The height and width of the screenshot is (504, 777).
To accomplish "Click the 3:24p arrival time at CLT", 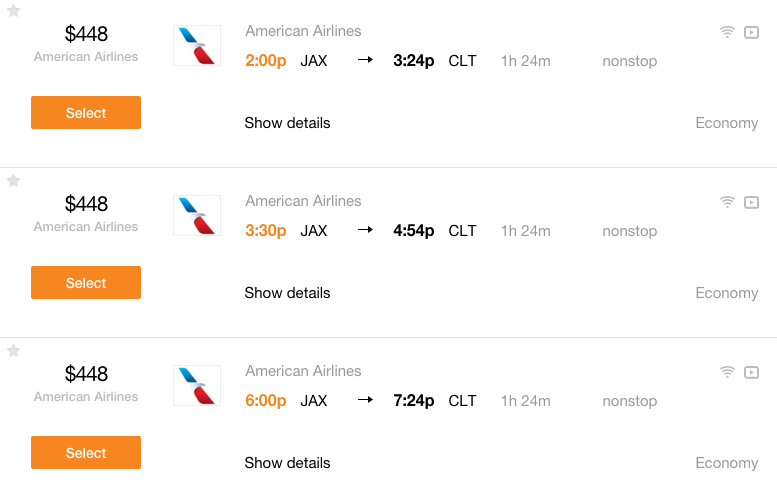I will click(414, 60).
